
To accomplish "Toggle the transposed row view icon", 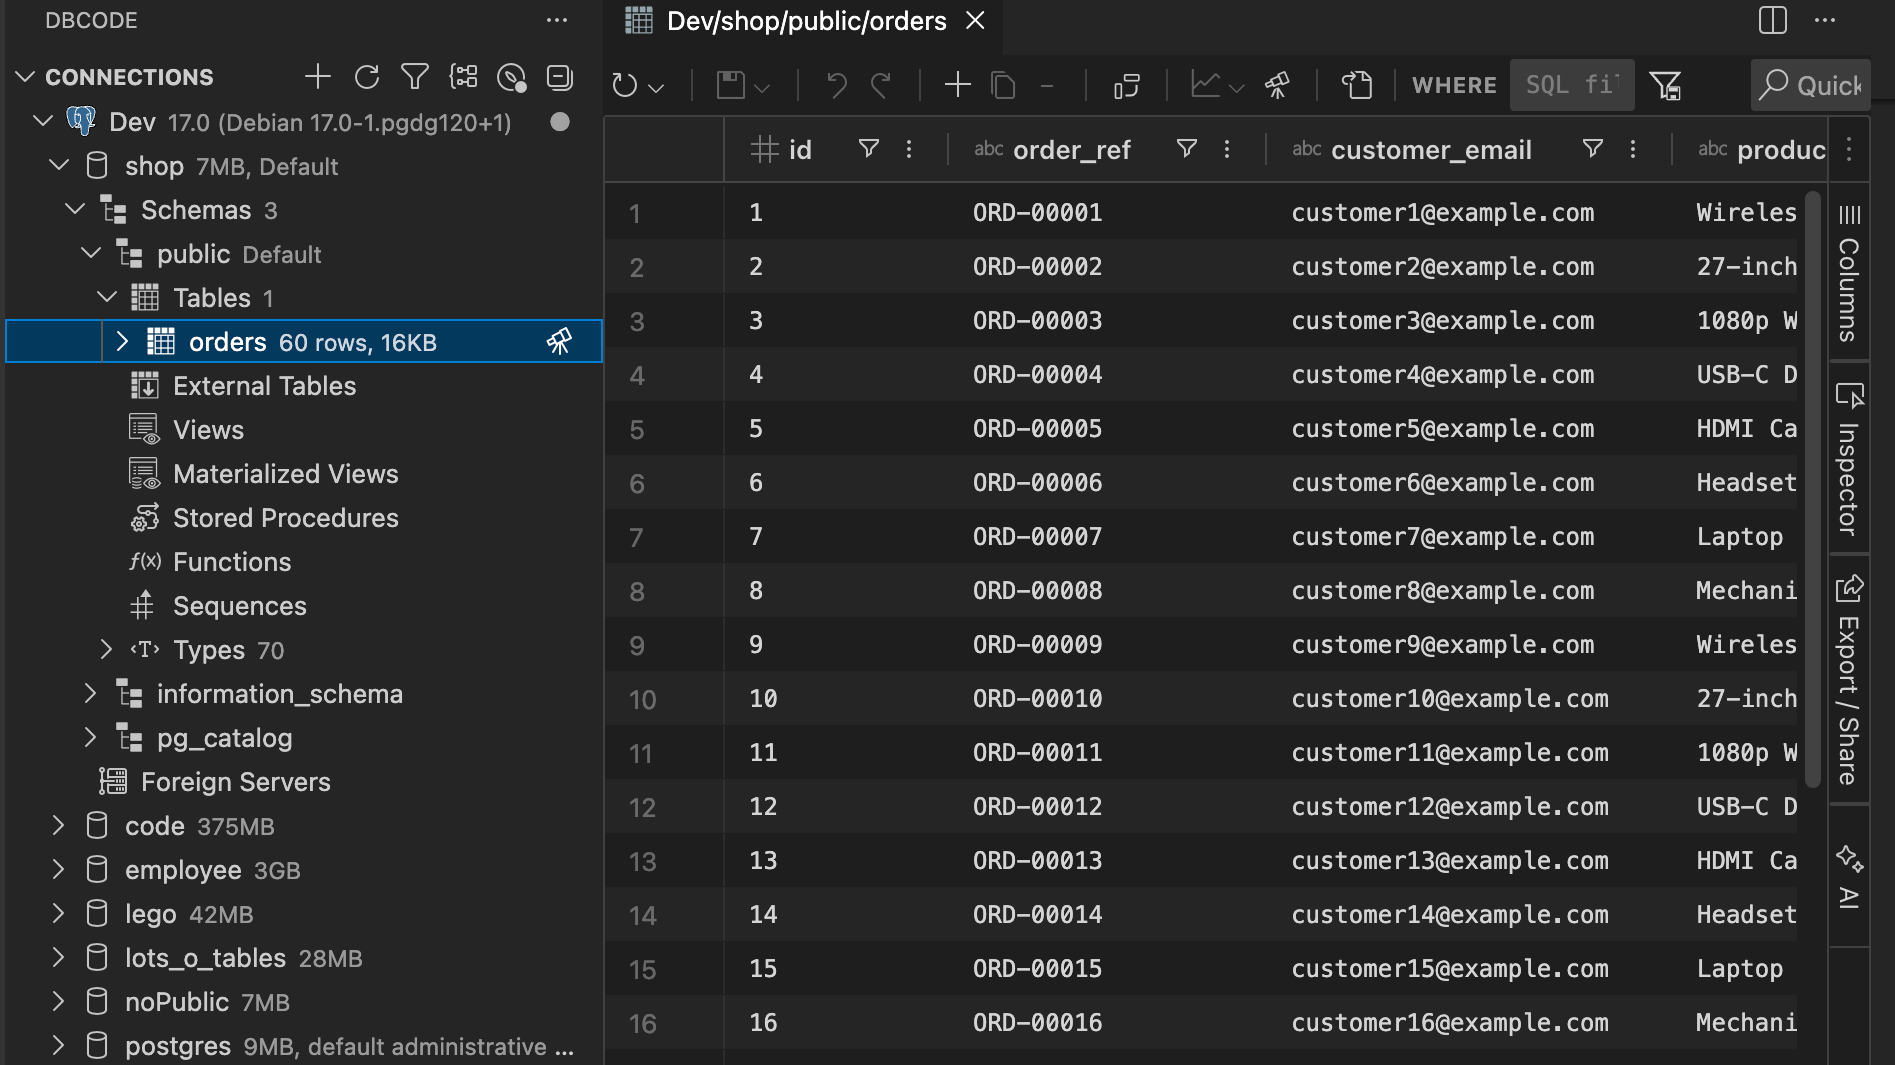I will (x=1127, y=86).
